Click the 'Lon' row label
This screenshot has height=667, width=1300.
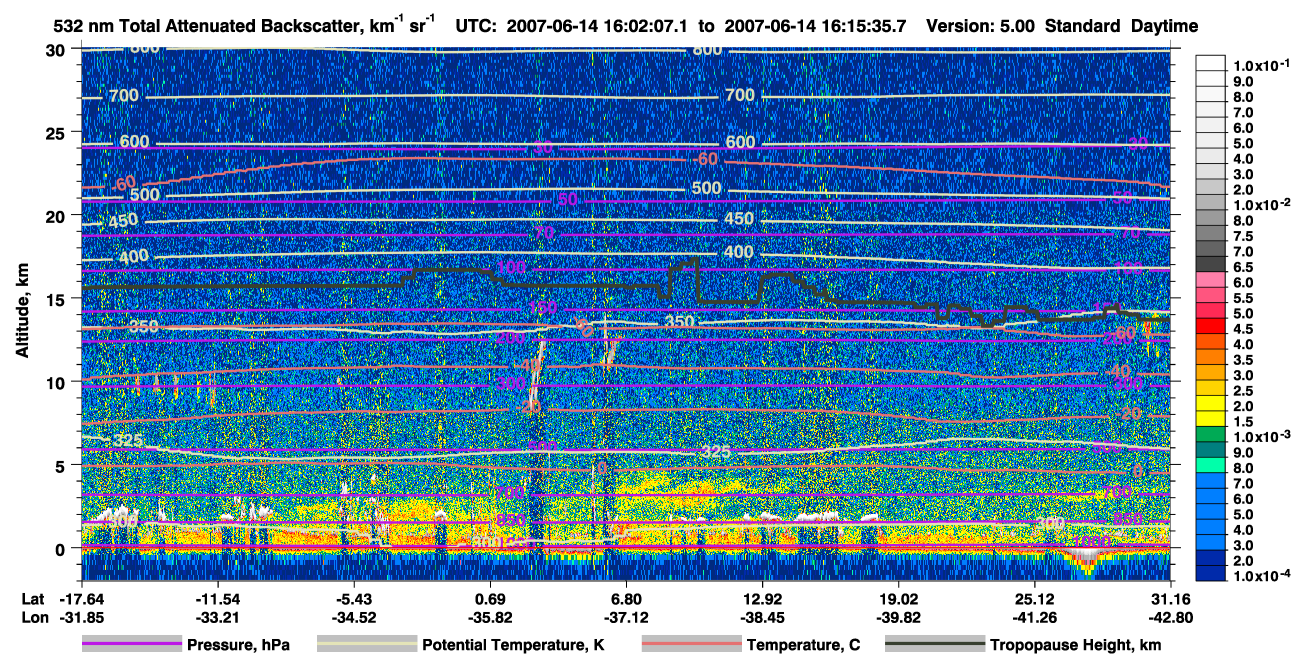tap(33, 617)
